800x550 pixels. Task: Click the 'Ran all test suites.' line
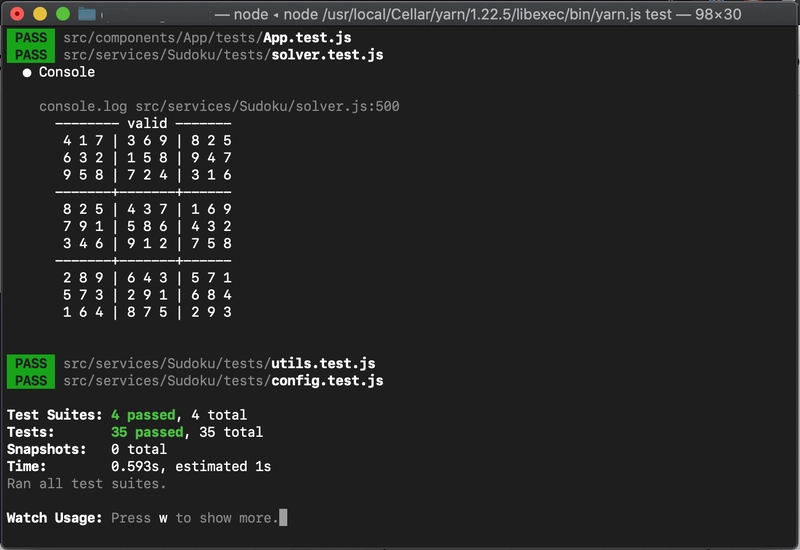[87, 484]
